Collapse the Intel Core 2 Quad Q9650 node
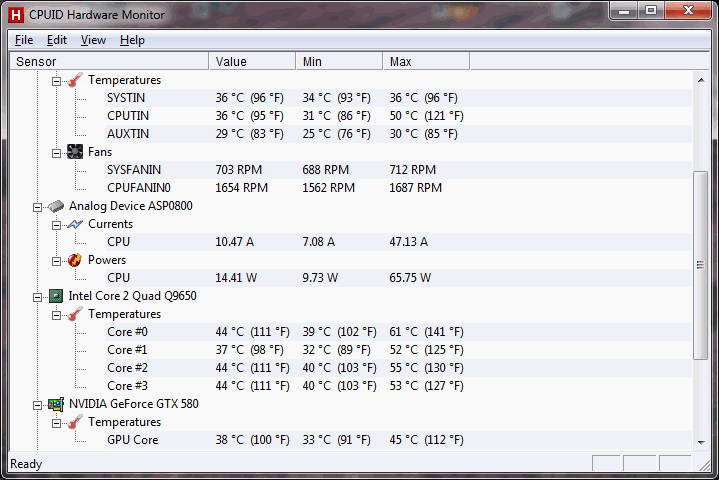The image size is (719, 480). 38,297
